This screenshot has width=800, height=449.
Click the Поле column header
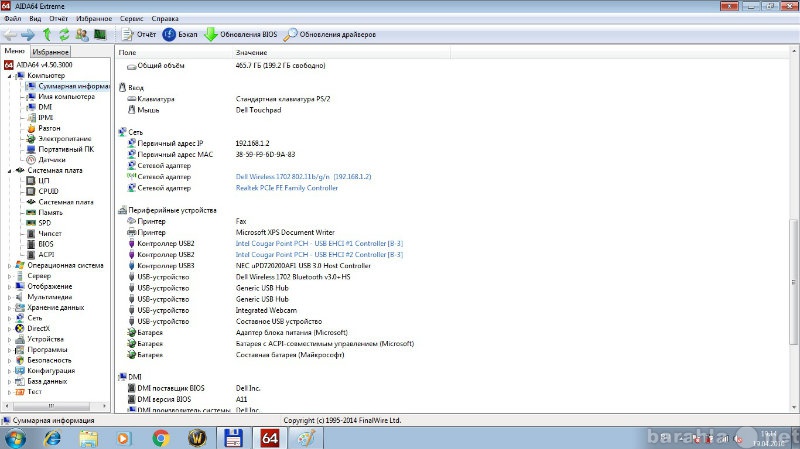173,53
